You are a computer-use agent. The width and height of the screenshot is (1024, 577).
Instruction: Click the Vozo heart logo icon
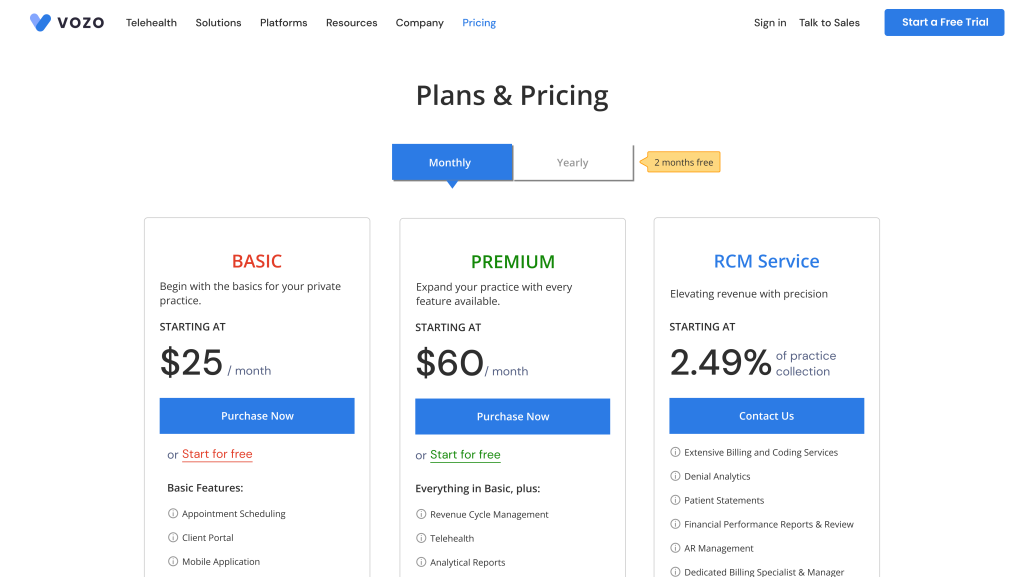40,22
